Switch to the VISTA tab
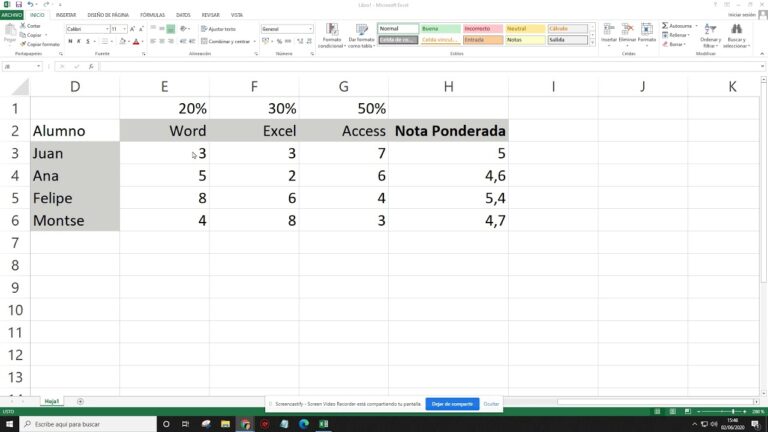Image resolution: width=768 pixels, height=432 pixels. (x=237, y=15)
